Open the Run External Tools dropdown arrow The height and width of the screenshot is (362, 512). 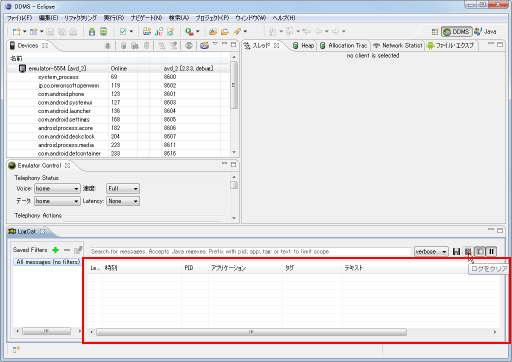198,32
